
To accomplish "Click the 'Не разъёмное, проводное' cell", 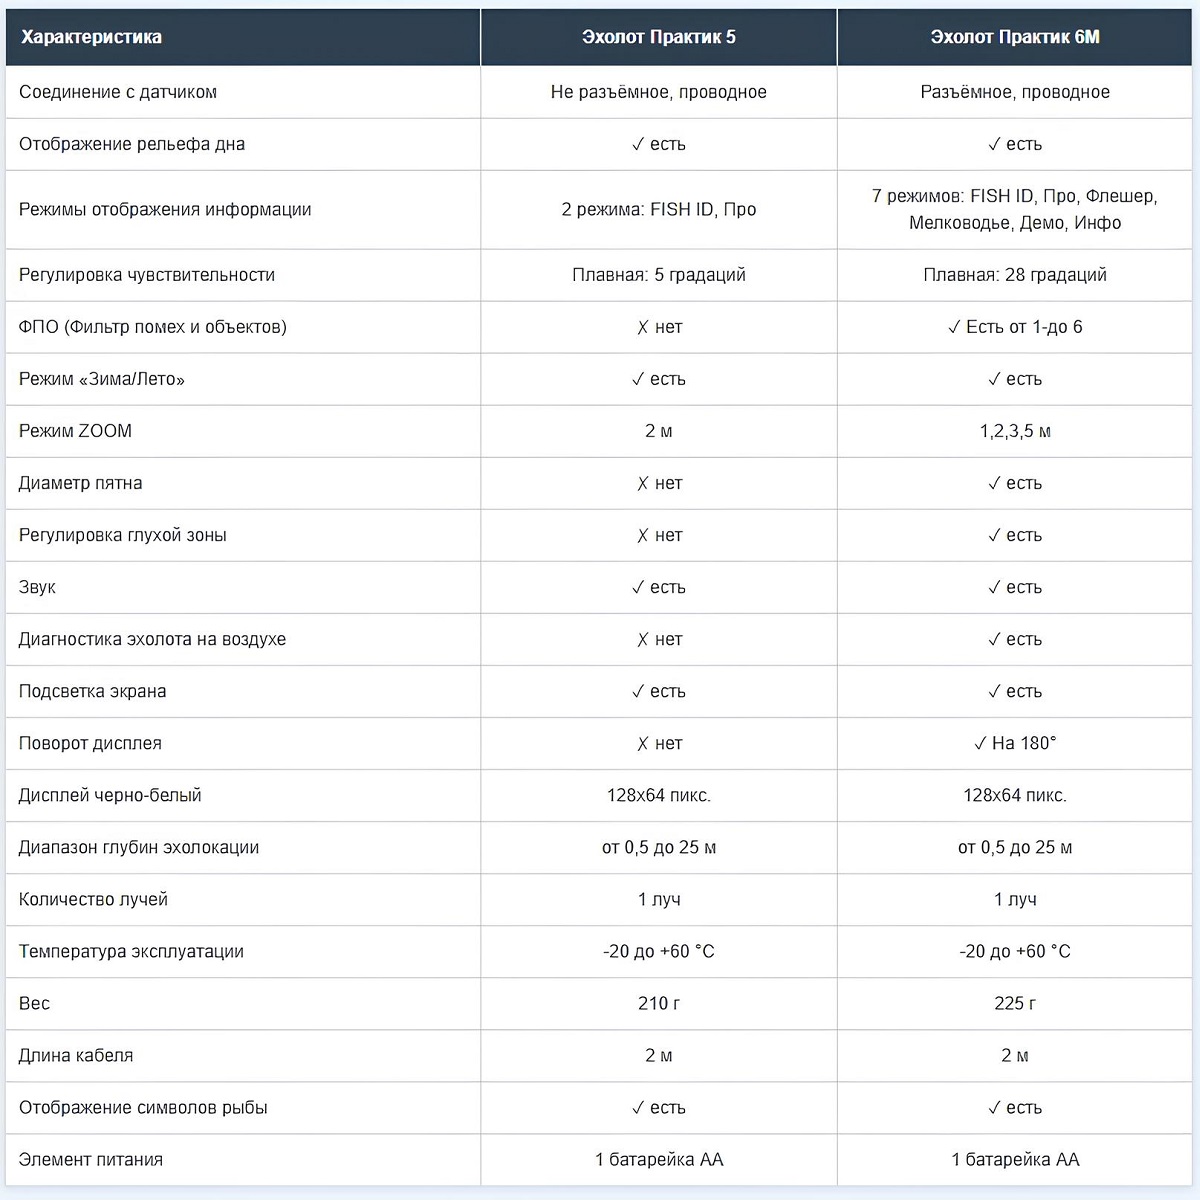I will tap(658, 92).
